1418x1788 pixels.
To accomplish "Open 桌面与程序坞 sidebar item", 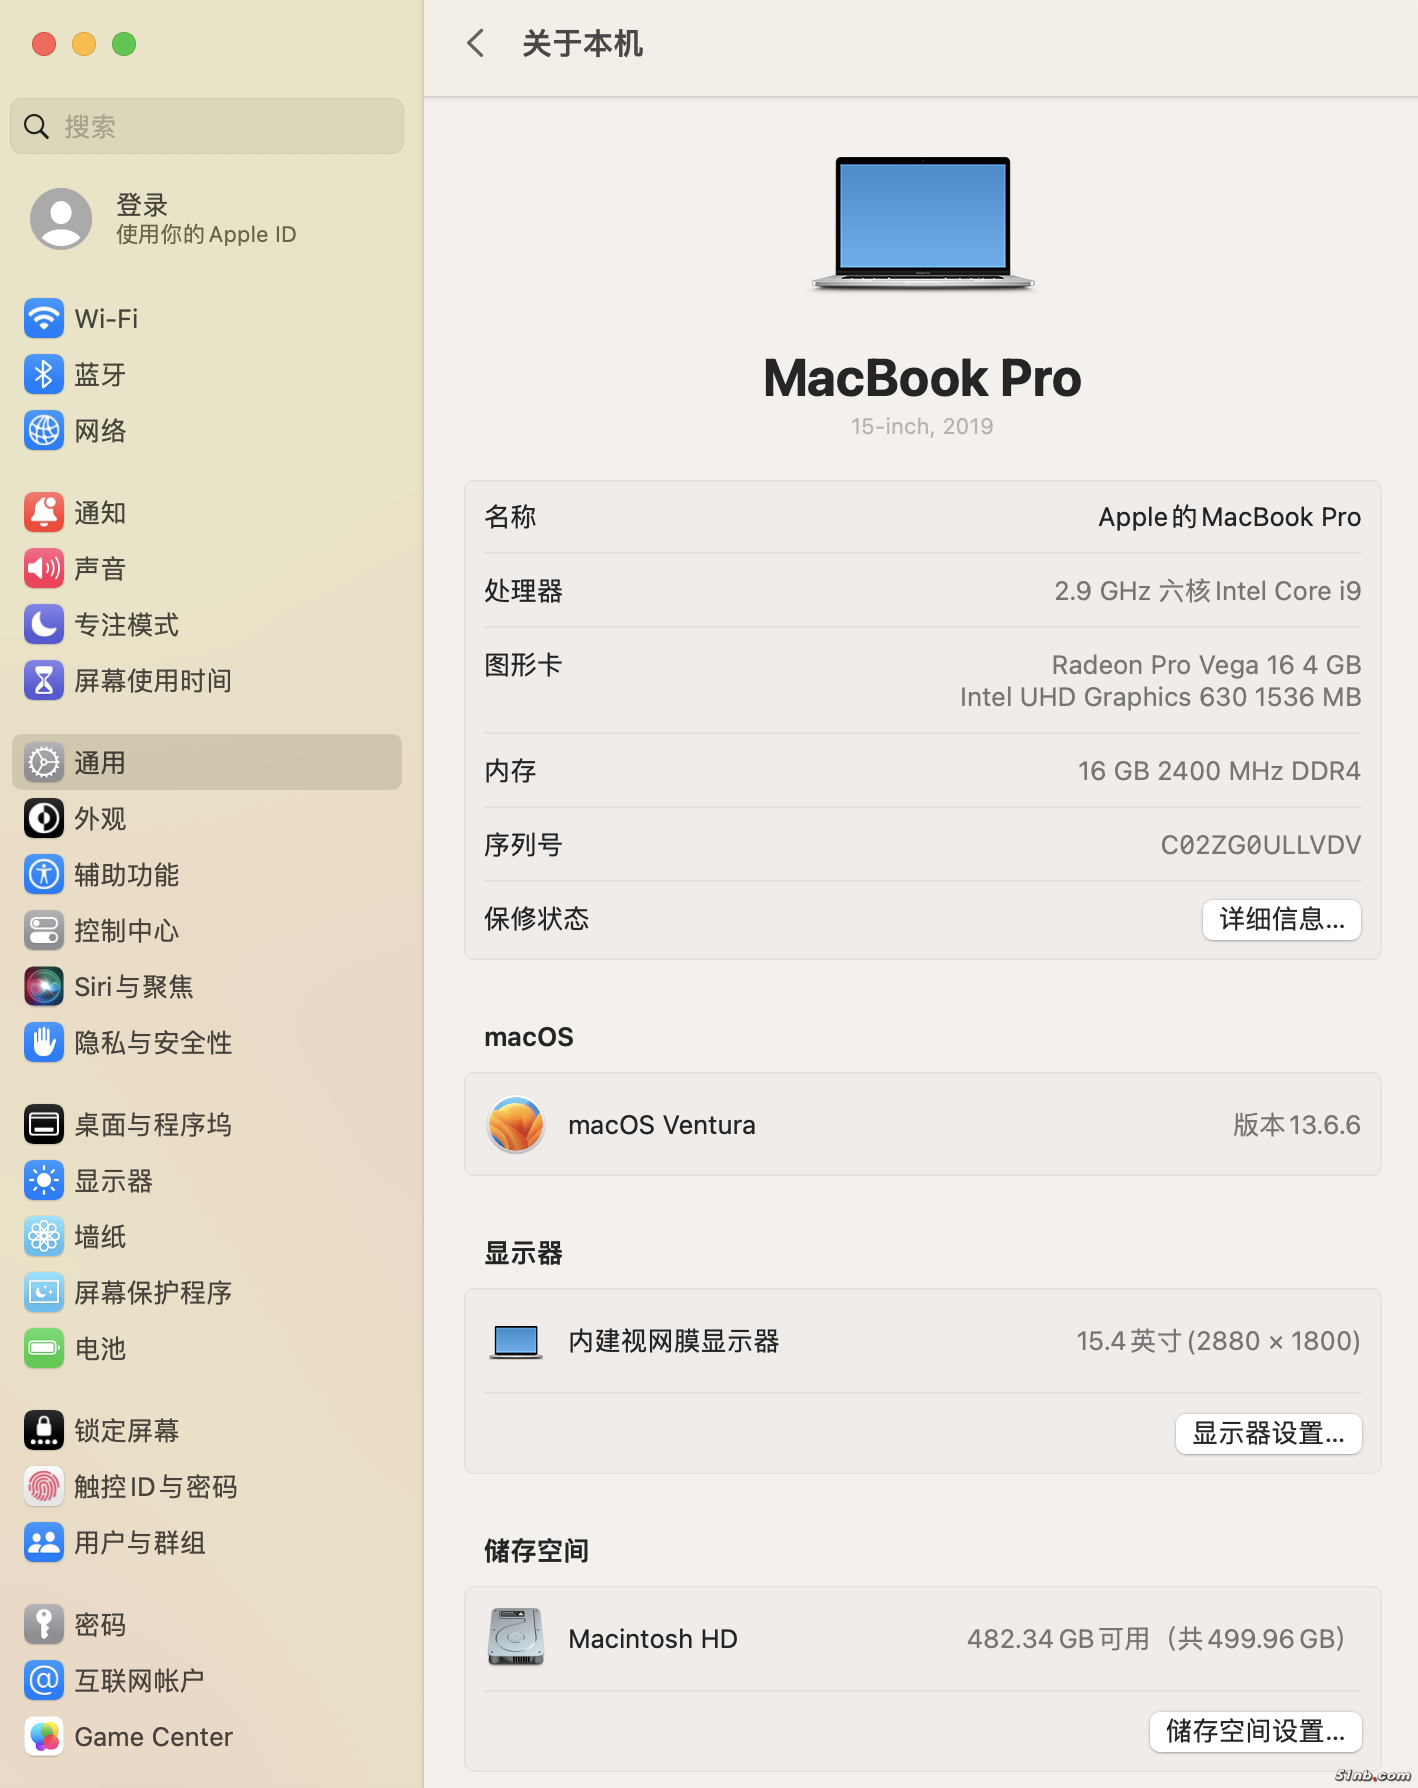I will pos(152,1125).
